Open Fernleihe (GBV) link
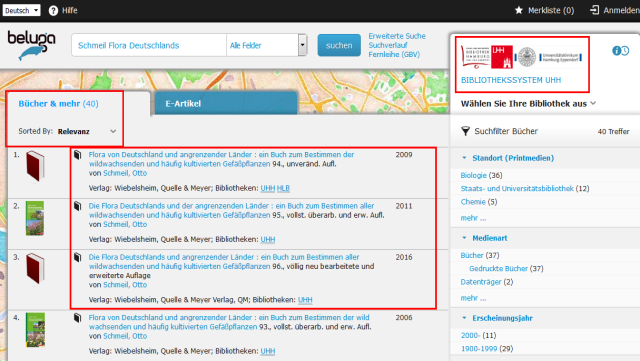Image resolution: width=640 pixels, height=361 pixels. [x=394, y=54]
